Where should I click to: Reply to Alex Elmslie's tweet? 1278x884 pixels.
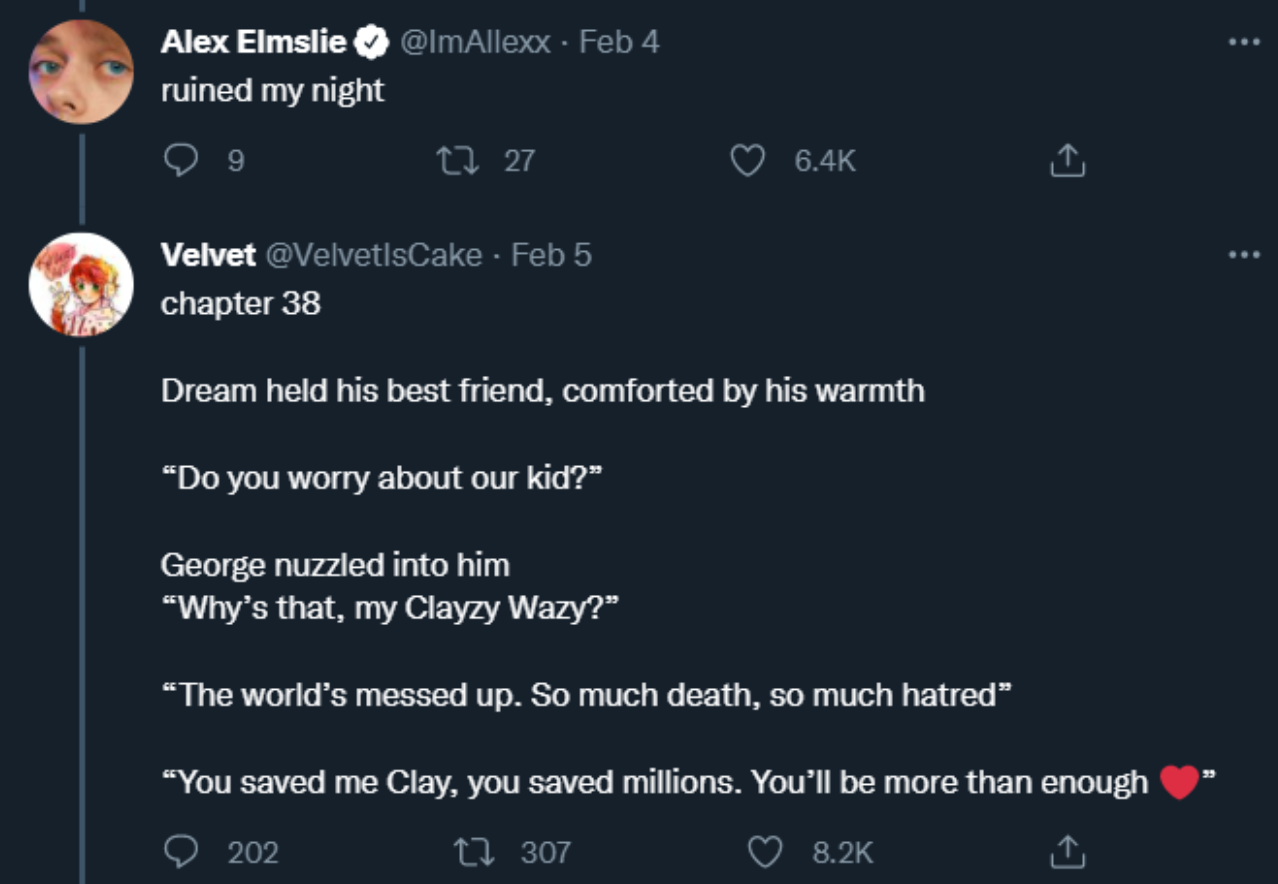pos(182,160)
